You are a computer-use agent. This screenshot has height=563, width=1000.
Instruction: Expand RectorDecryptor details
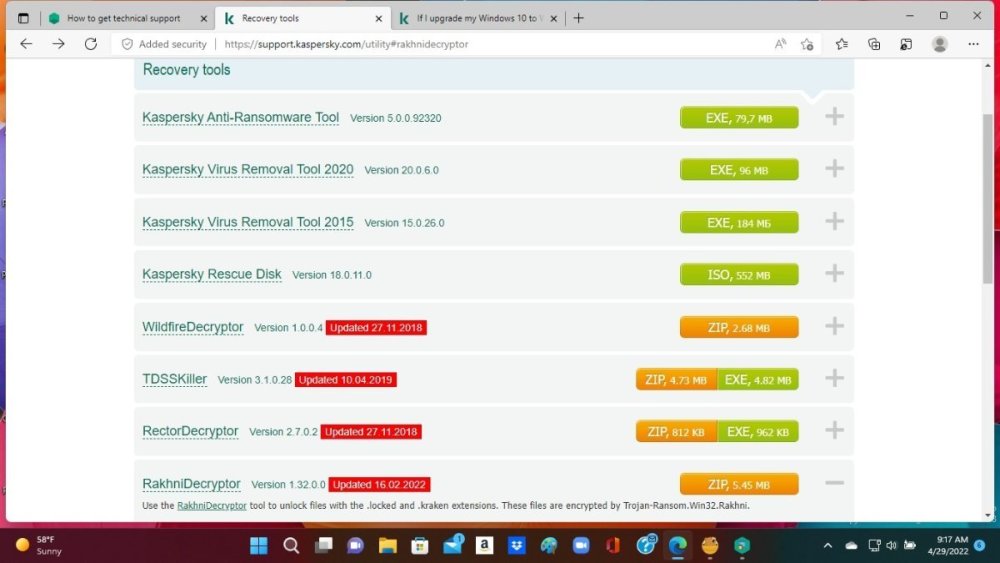tap(834, 430)
